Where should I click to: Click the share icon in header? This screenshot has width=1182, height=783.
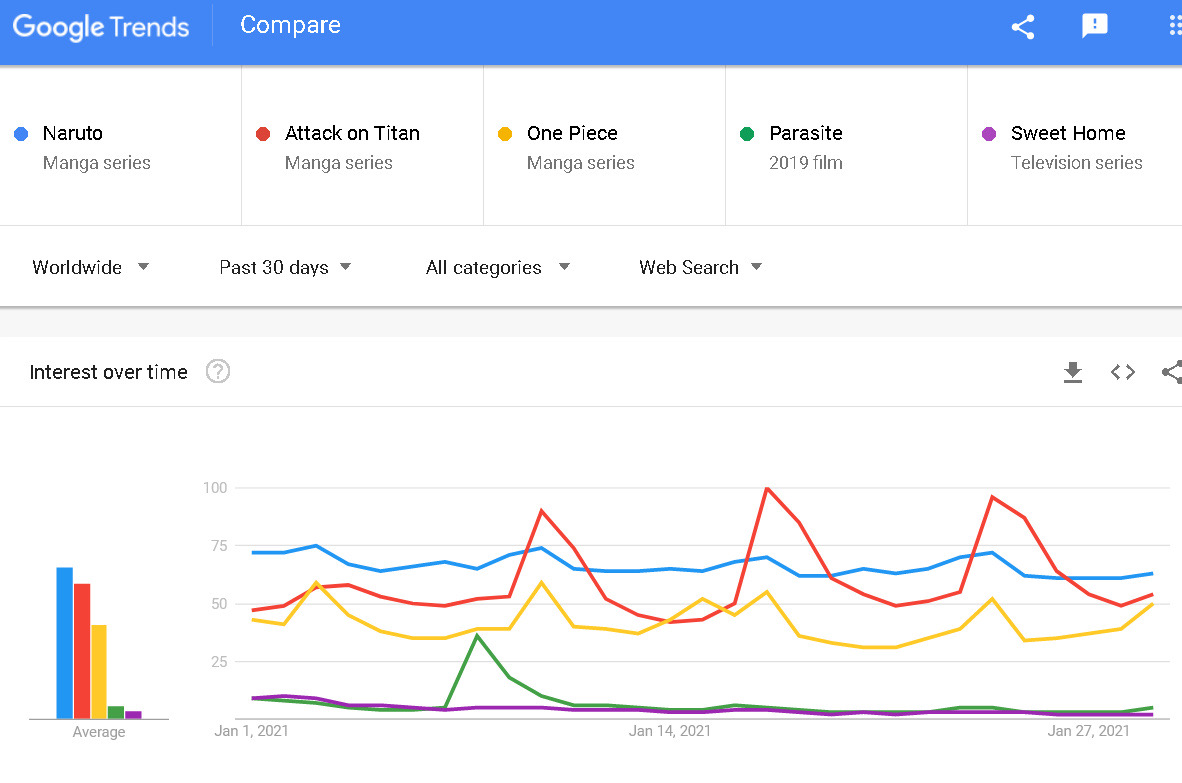pos(1022,27)
